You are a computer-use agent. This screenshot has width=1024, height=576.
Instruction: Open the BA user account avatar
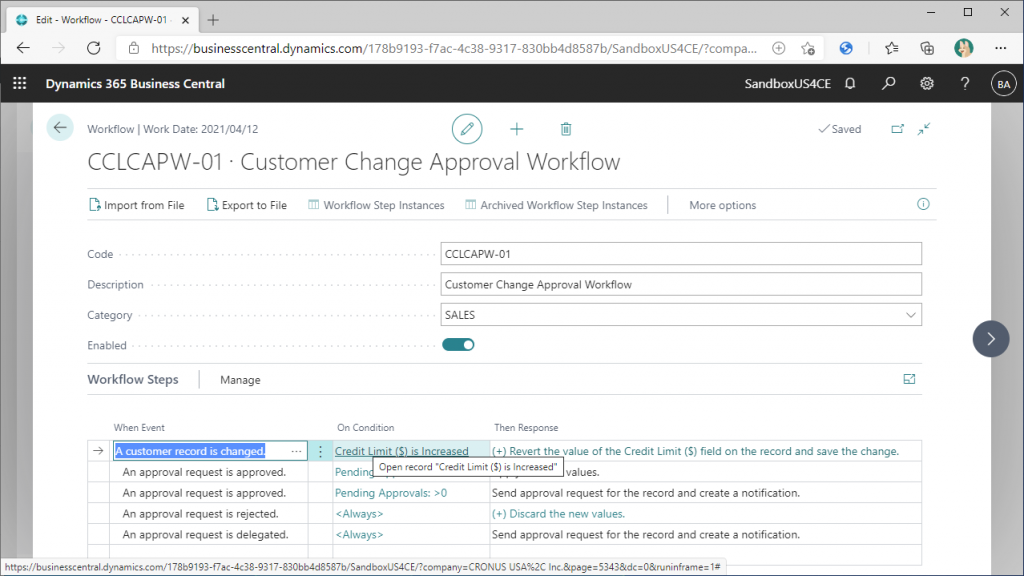pyautogui.click(x=1003, y=84)
